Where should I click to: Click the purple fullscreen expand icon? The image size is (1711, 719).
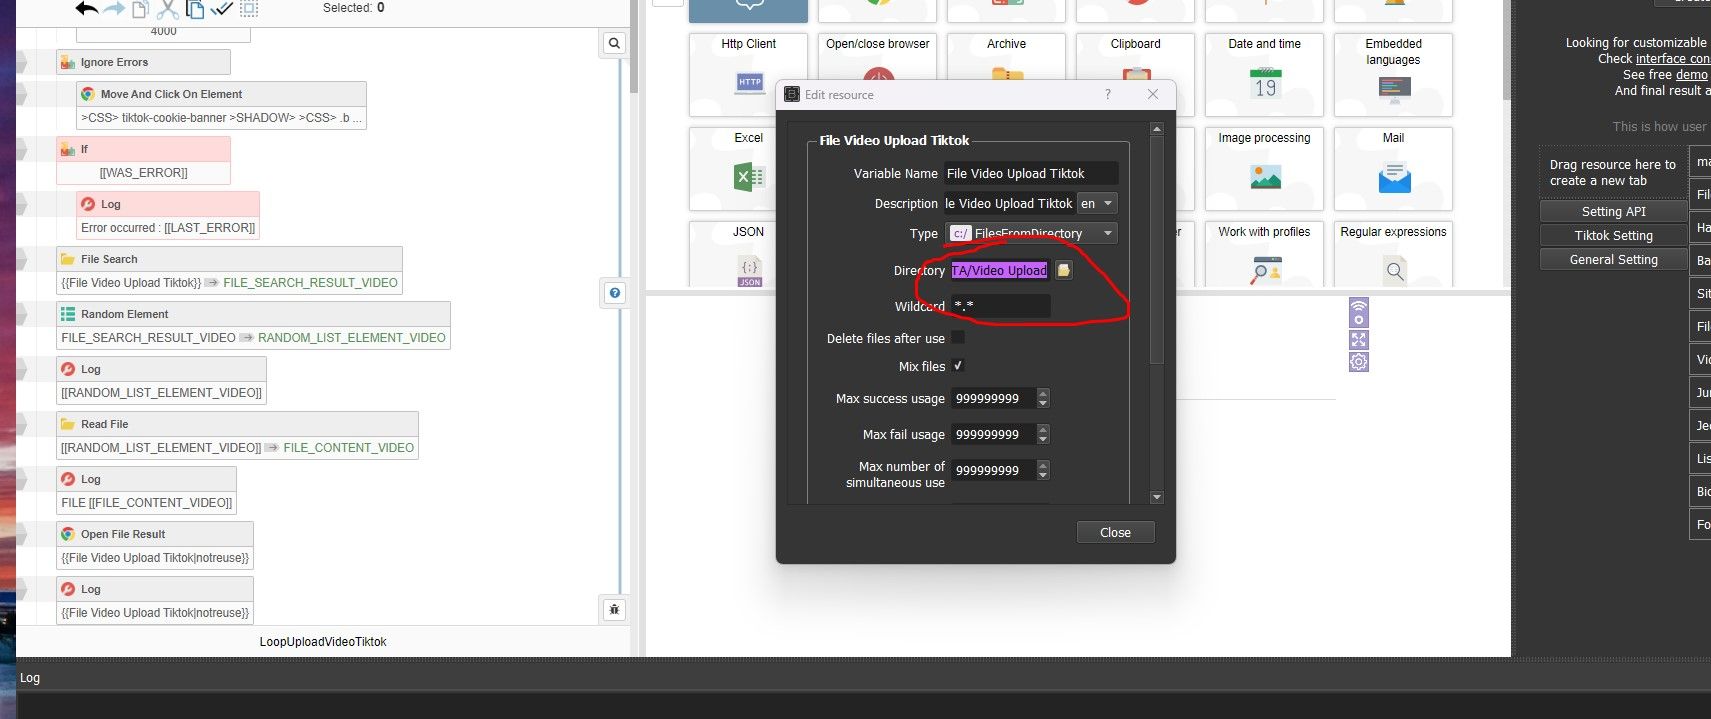1358,340
